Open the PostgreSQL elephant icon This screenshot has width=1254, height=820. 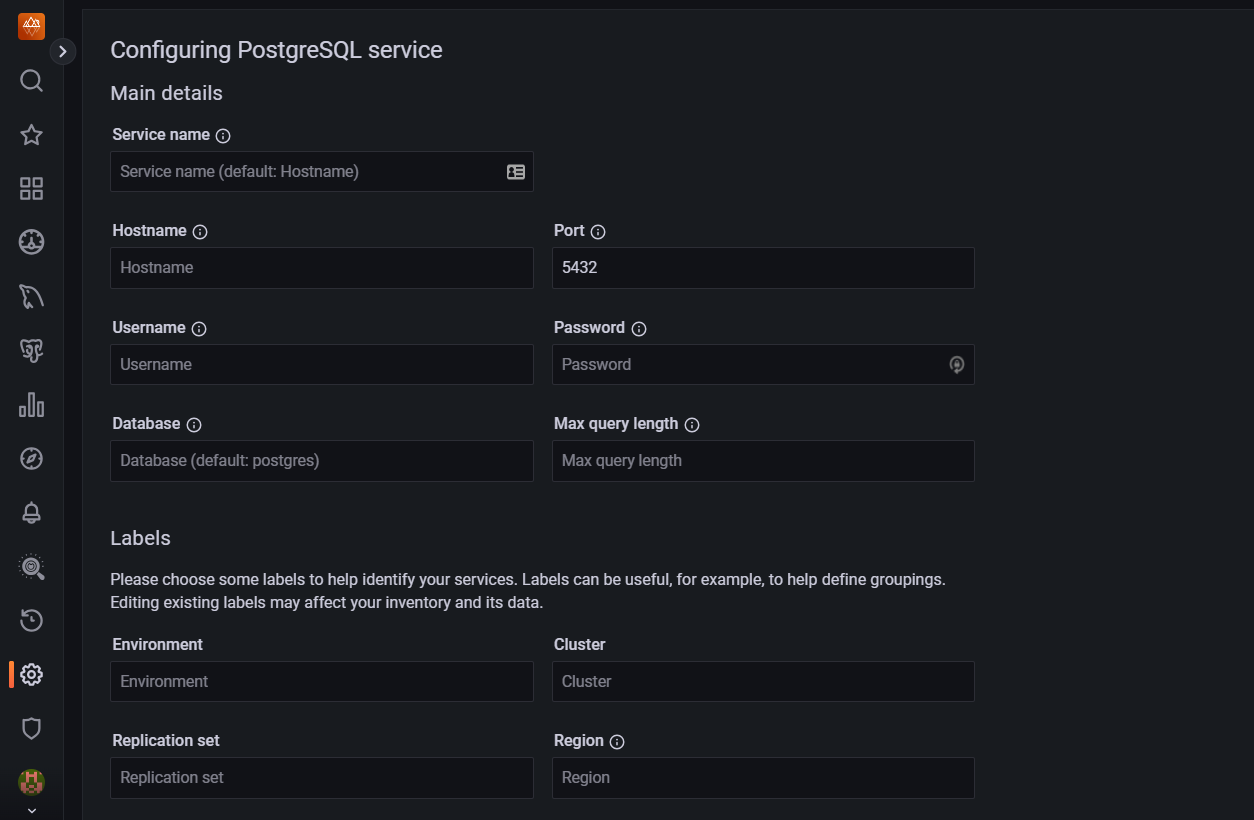tap(31, 350)
